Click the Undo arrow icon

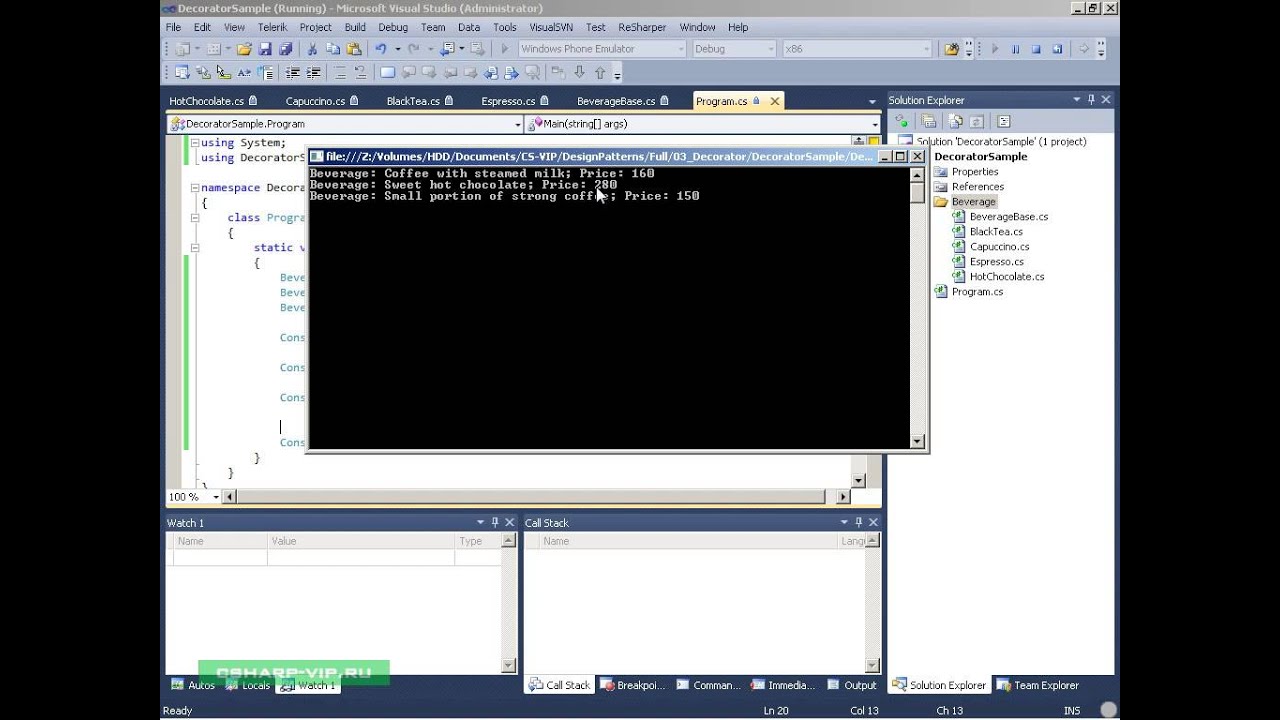coord(381,48)
